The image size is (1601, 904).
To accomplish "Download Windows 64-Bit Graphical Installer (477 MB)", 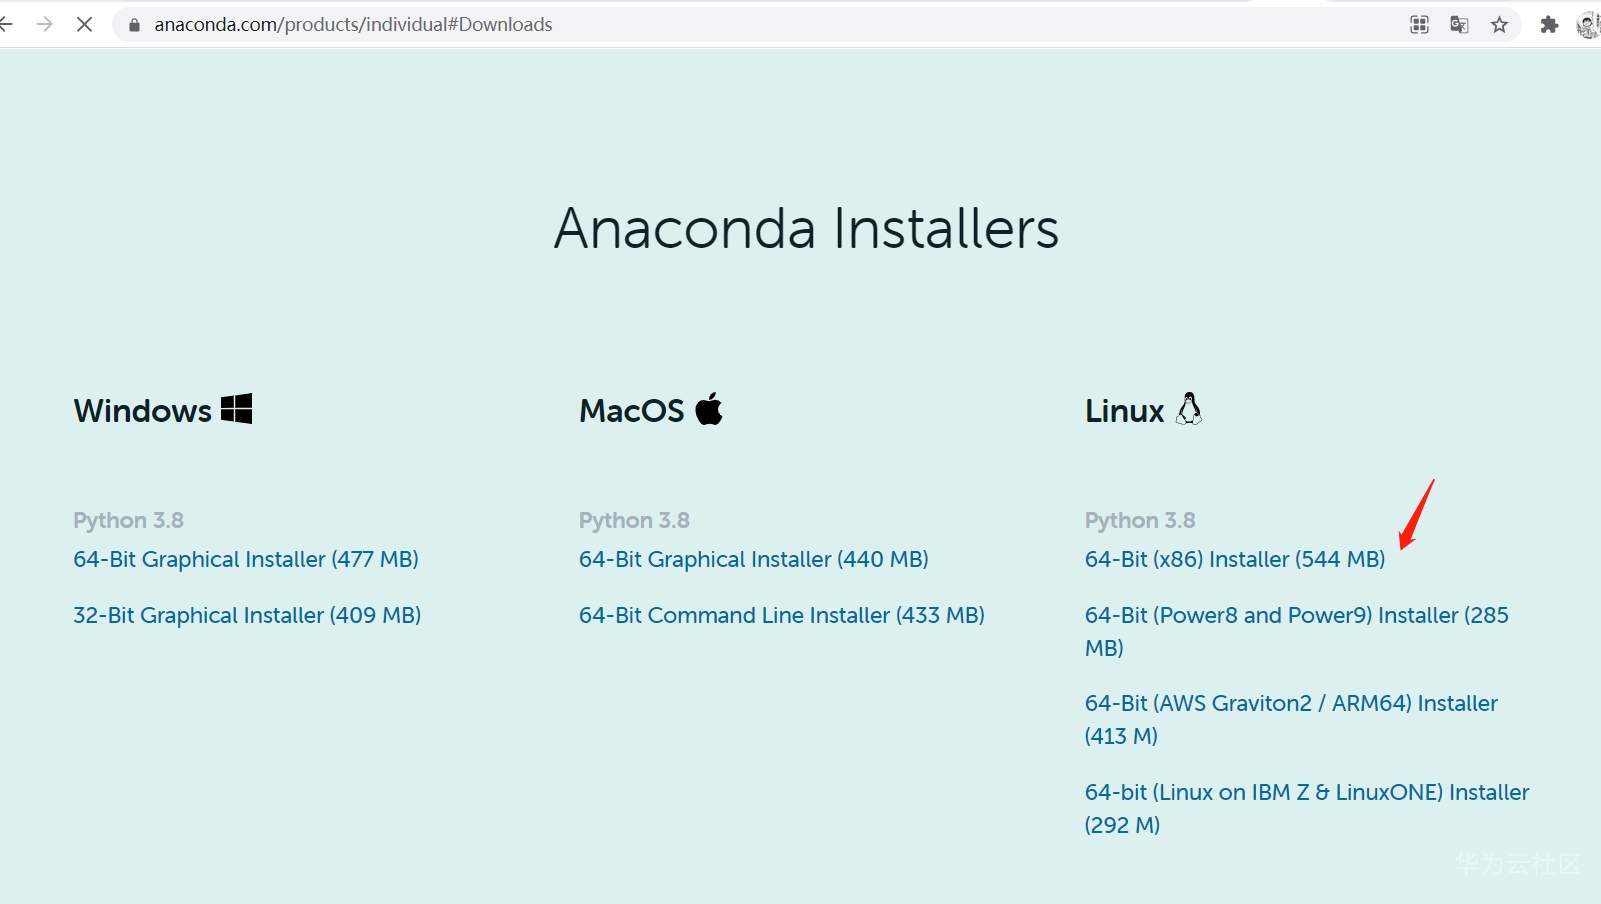I will 246,559.
